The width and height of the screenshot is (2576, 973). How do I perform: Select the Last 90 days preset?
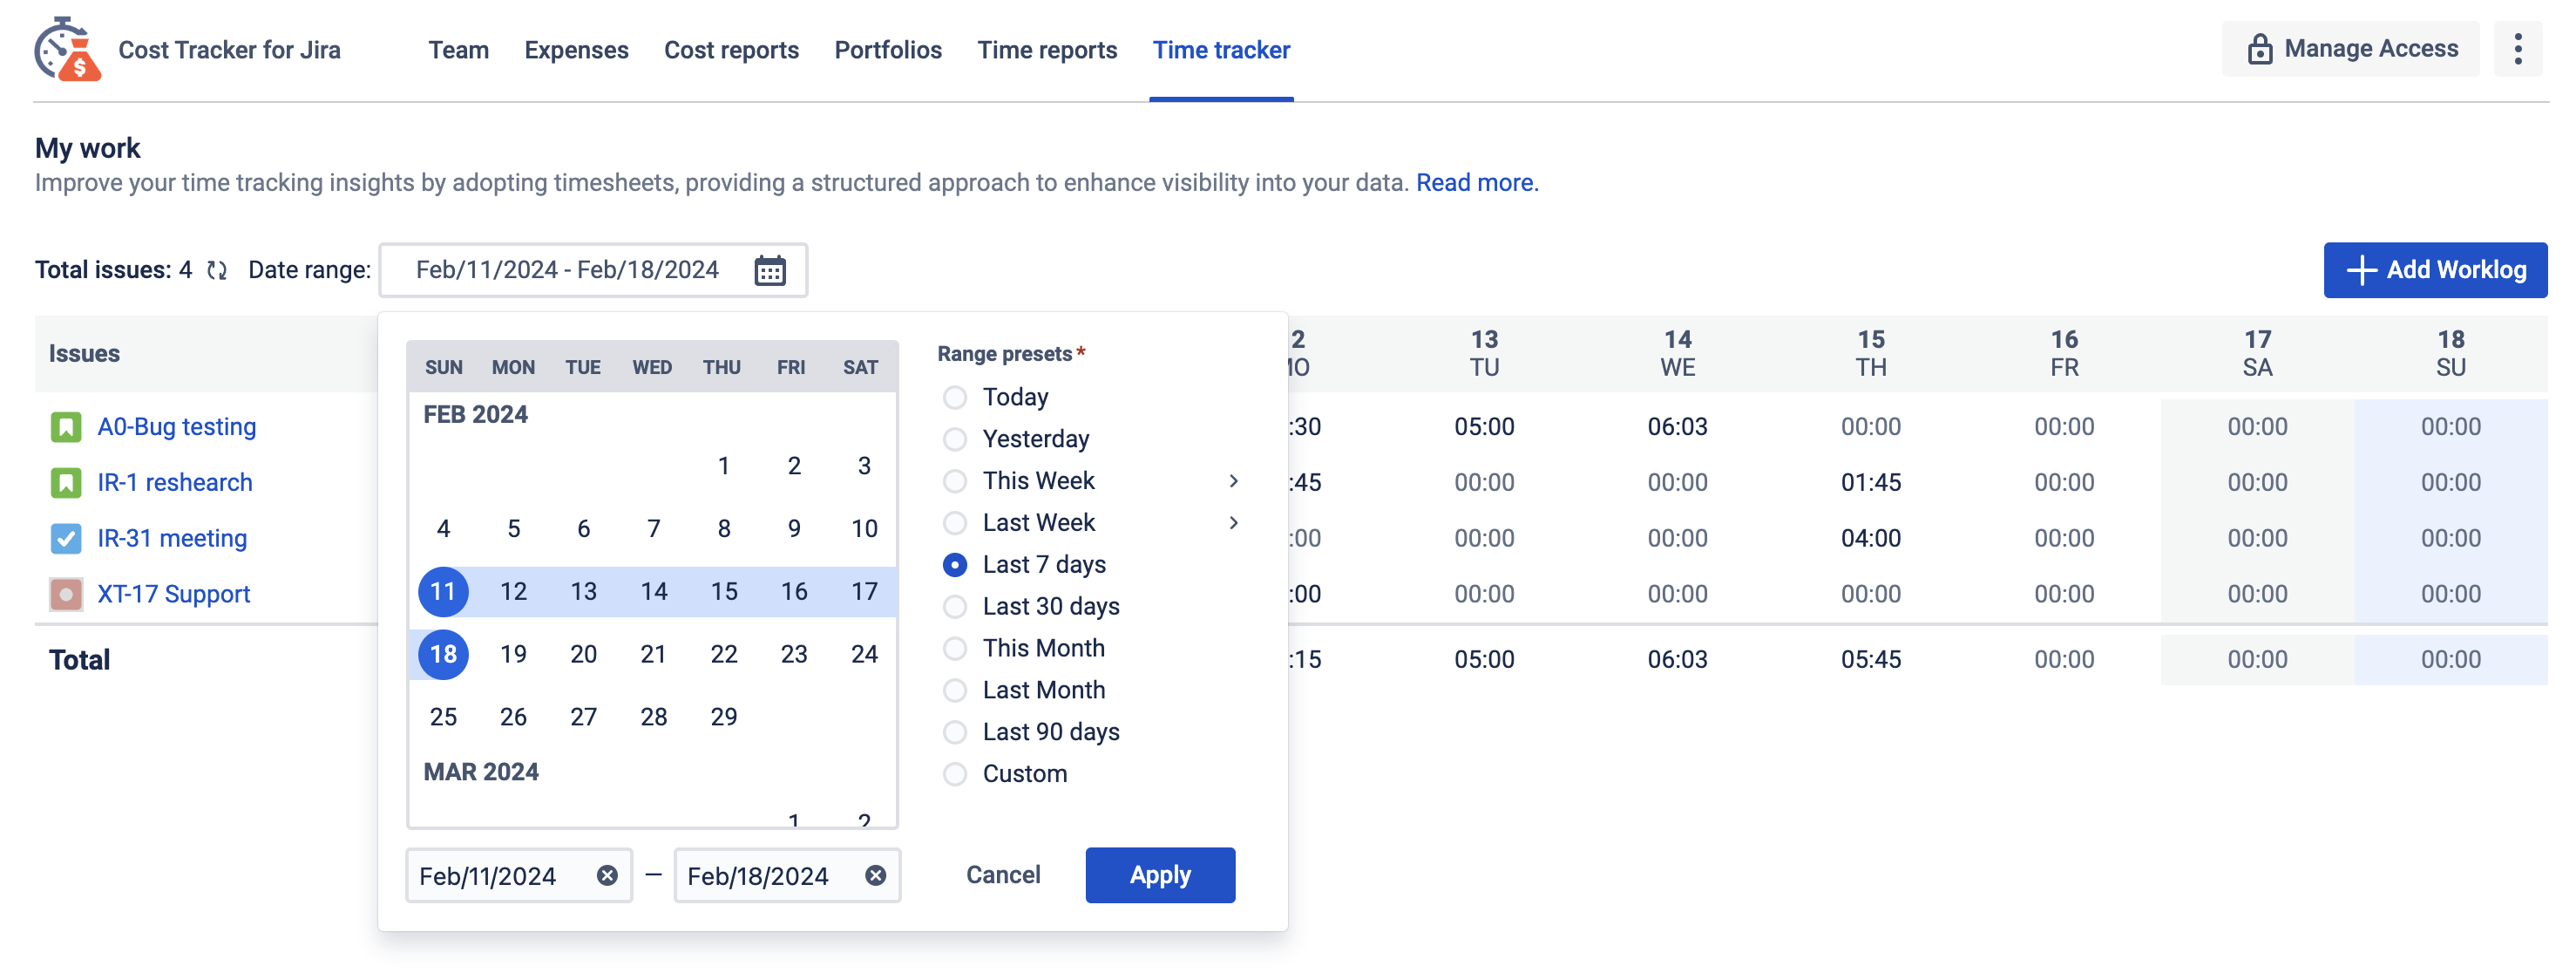pos(955,733)
